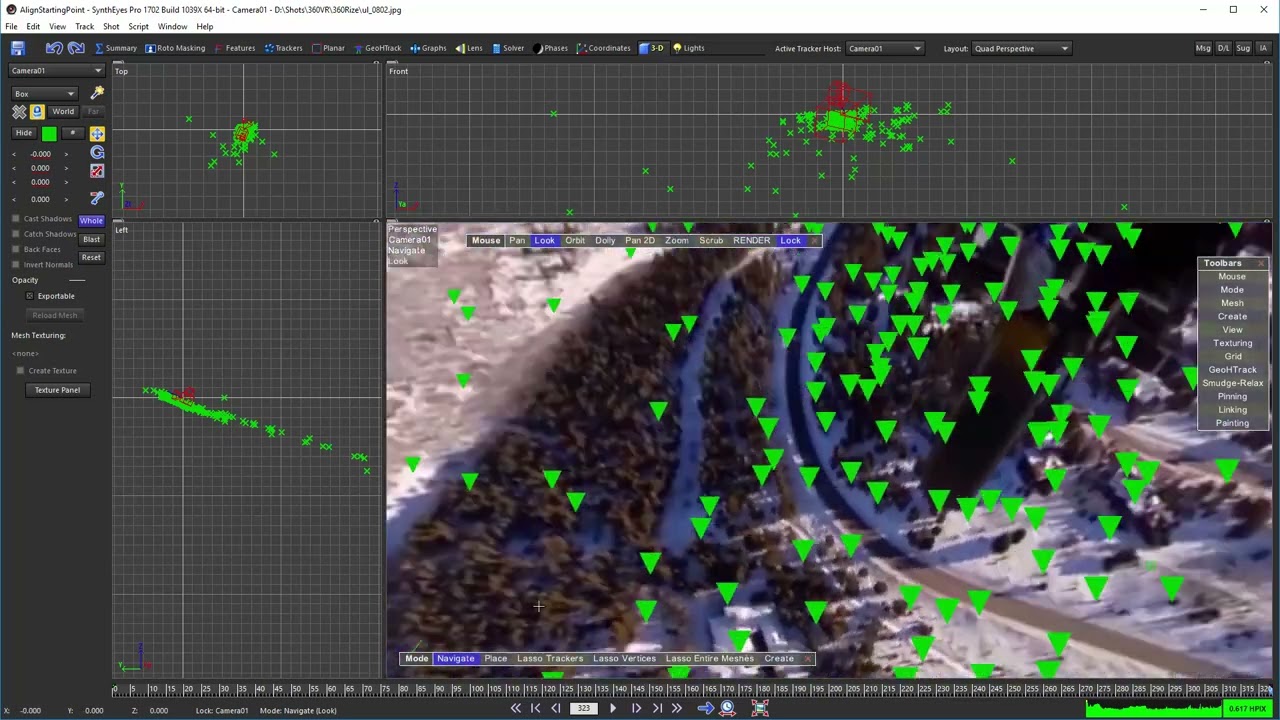Toggle the yellow lock-selection icon
The image size is (1280, 720).
37,112
